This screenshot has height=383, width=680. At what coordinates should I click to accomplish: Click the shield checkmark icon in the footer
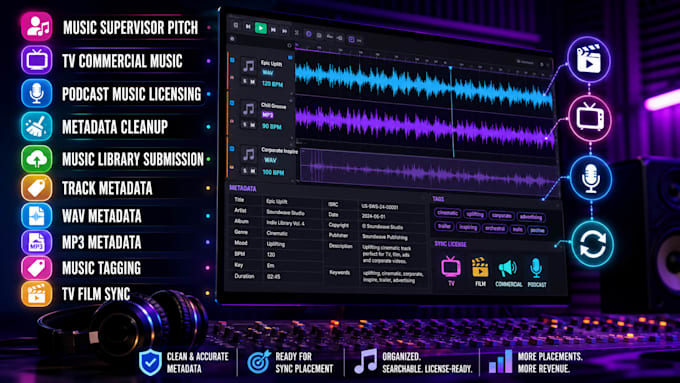pyautogui.click(x=150, y=362)
